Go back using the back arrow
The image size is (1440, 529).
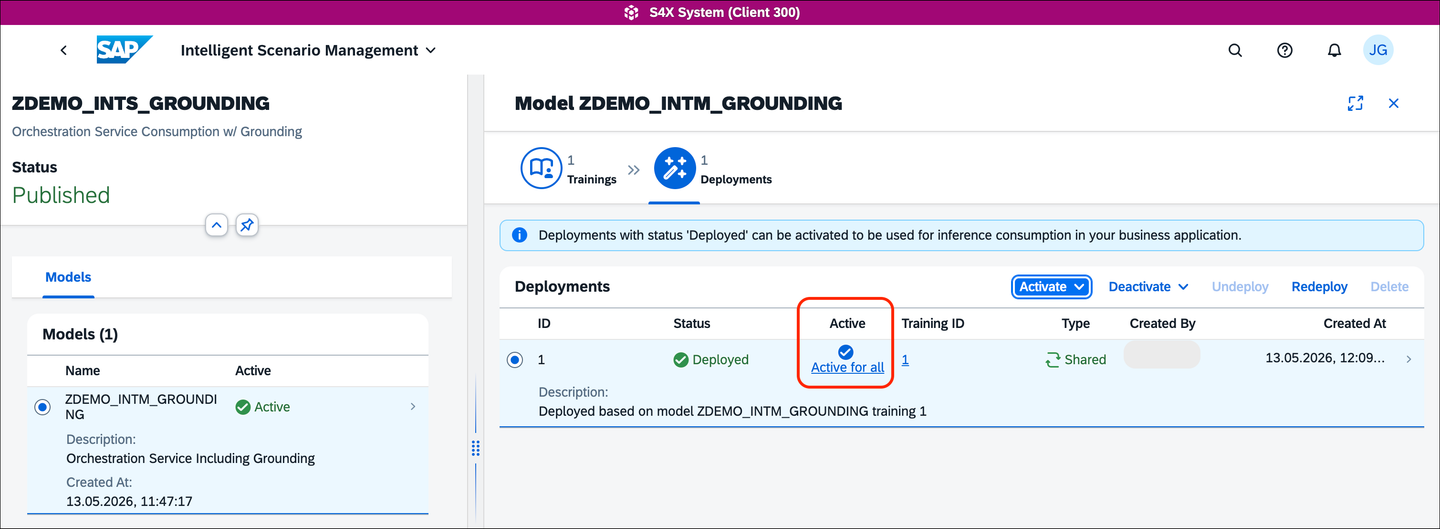(64, 50)
